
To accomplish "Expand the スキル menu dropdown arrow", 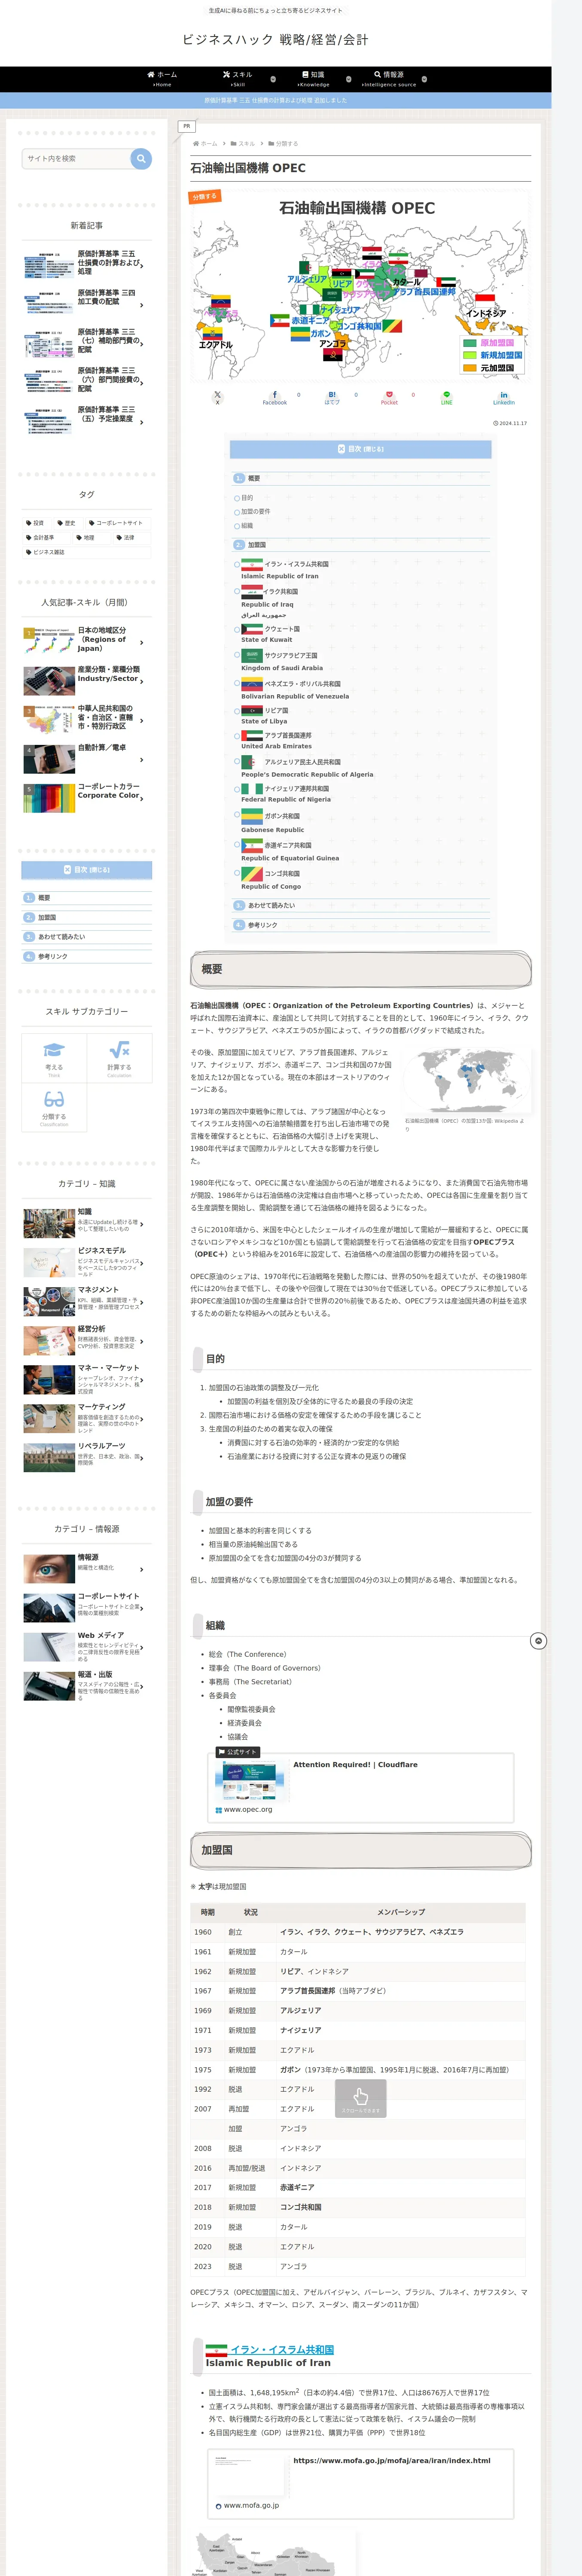I will 273,79.
